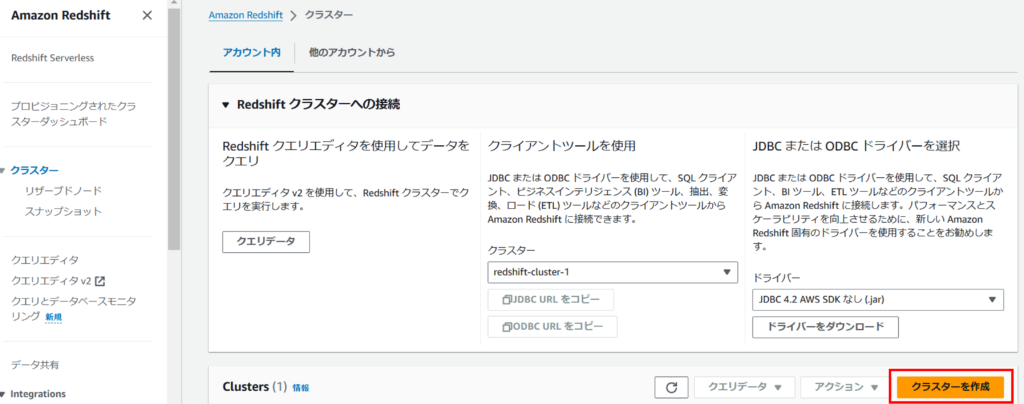The width and height of the screenshot is (1024, 404).
Task: Select the アカウント内 tab
Action: pyautogui.click(x=251, y=52)
